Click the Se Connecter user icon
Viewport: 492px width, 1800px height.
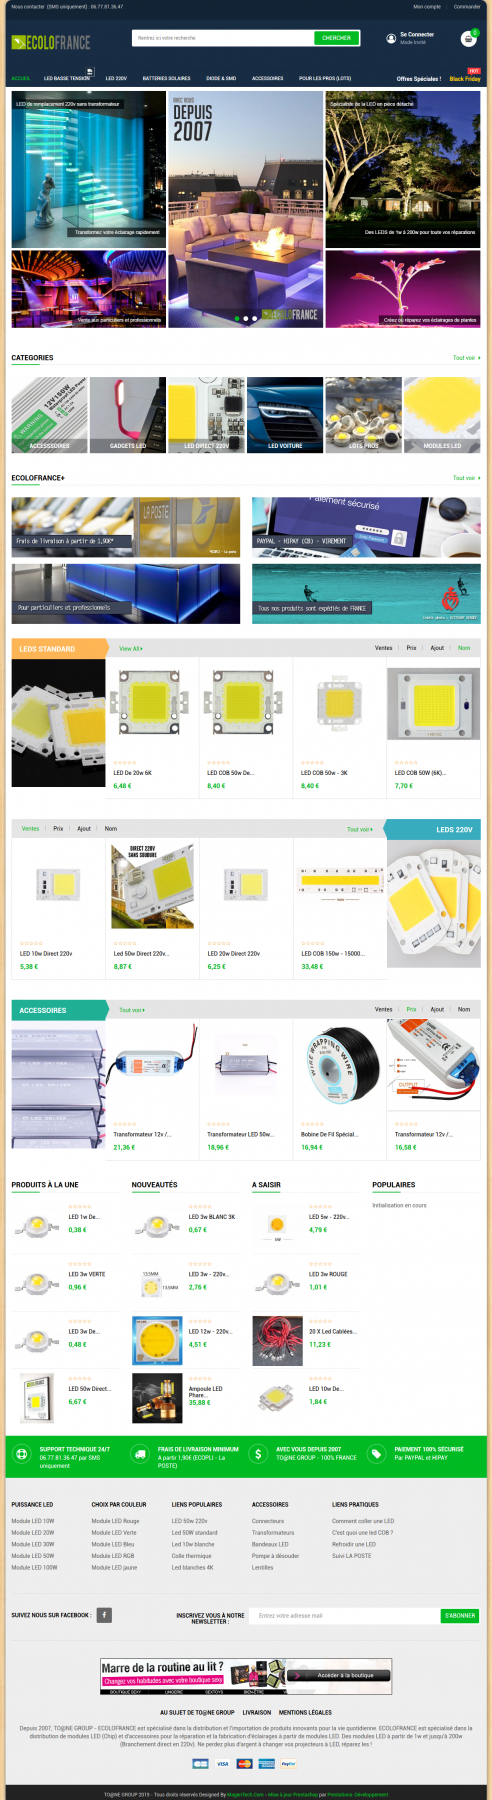[391, 38]
